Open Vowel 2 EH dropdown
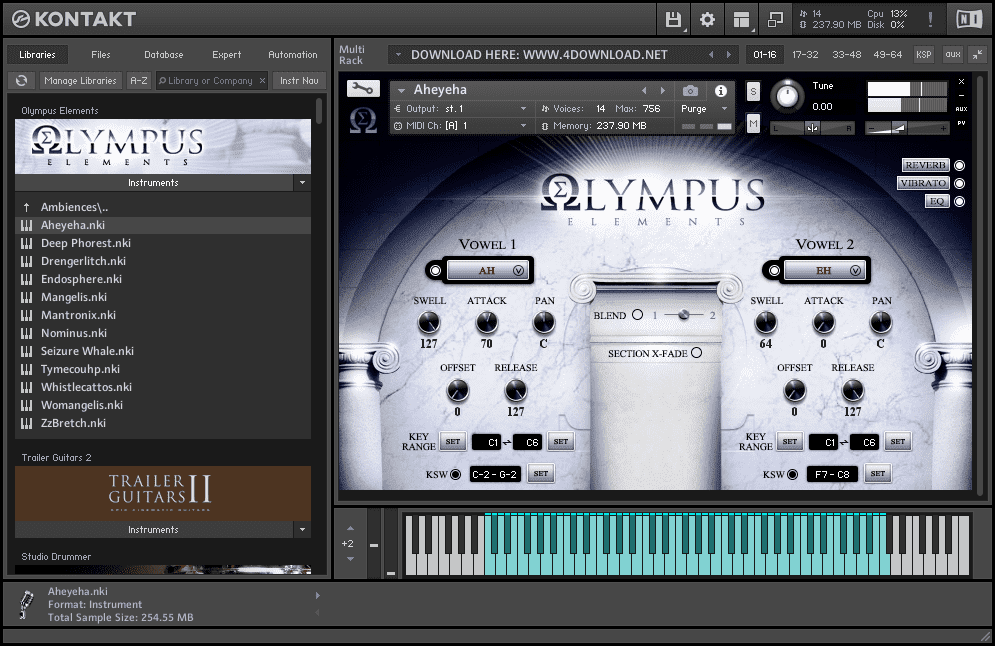 824,271
